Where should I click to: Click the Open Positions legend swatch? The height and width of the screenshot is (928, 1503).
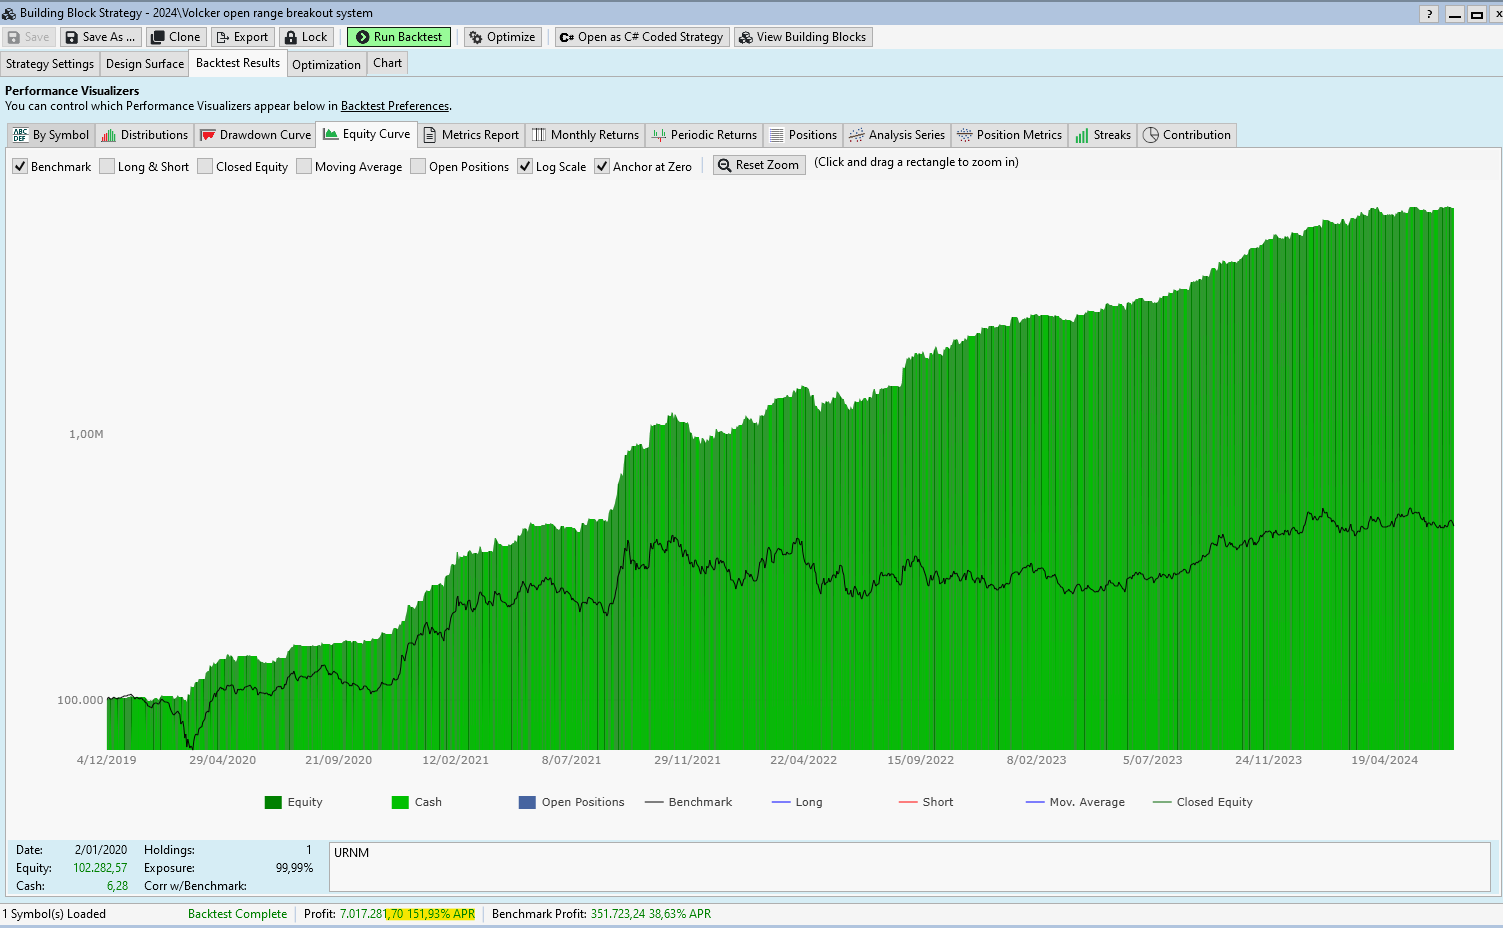click(527, 802)
